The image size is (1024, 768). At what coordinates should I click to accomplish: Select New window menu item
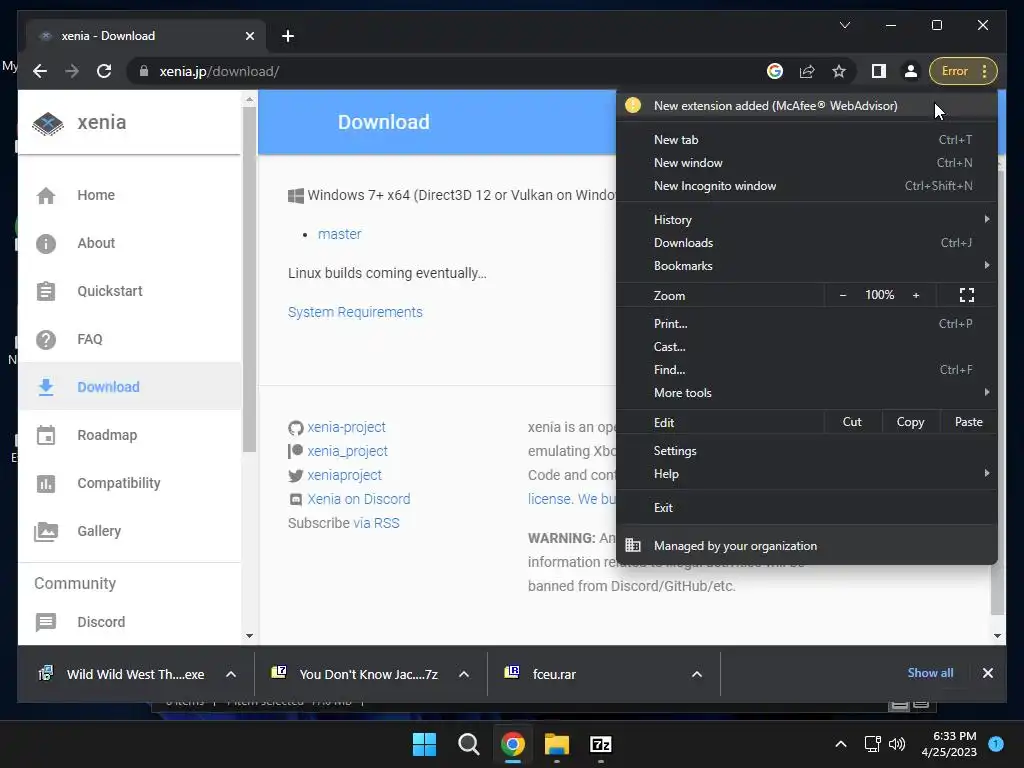tap(806, 163)
